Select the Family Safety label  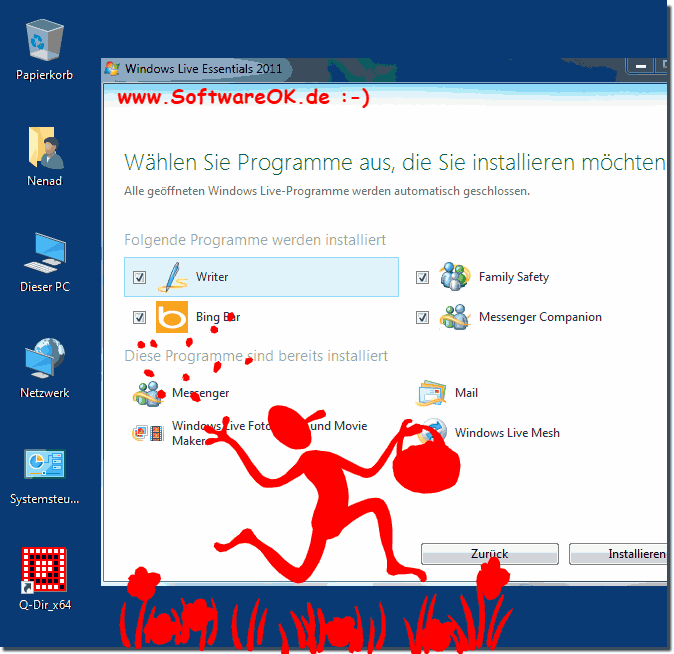coord(514,277)
